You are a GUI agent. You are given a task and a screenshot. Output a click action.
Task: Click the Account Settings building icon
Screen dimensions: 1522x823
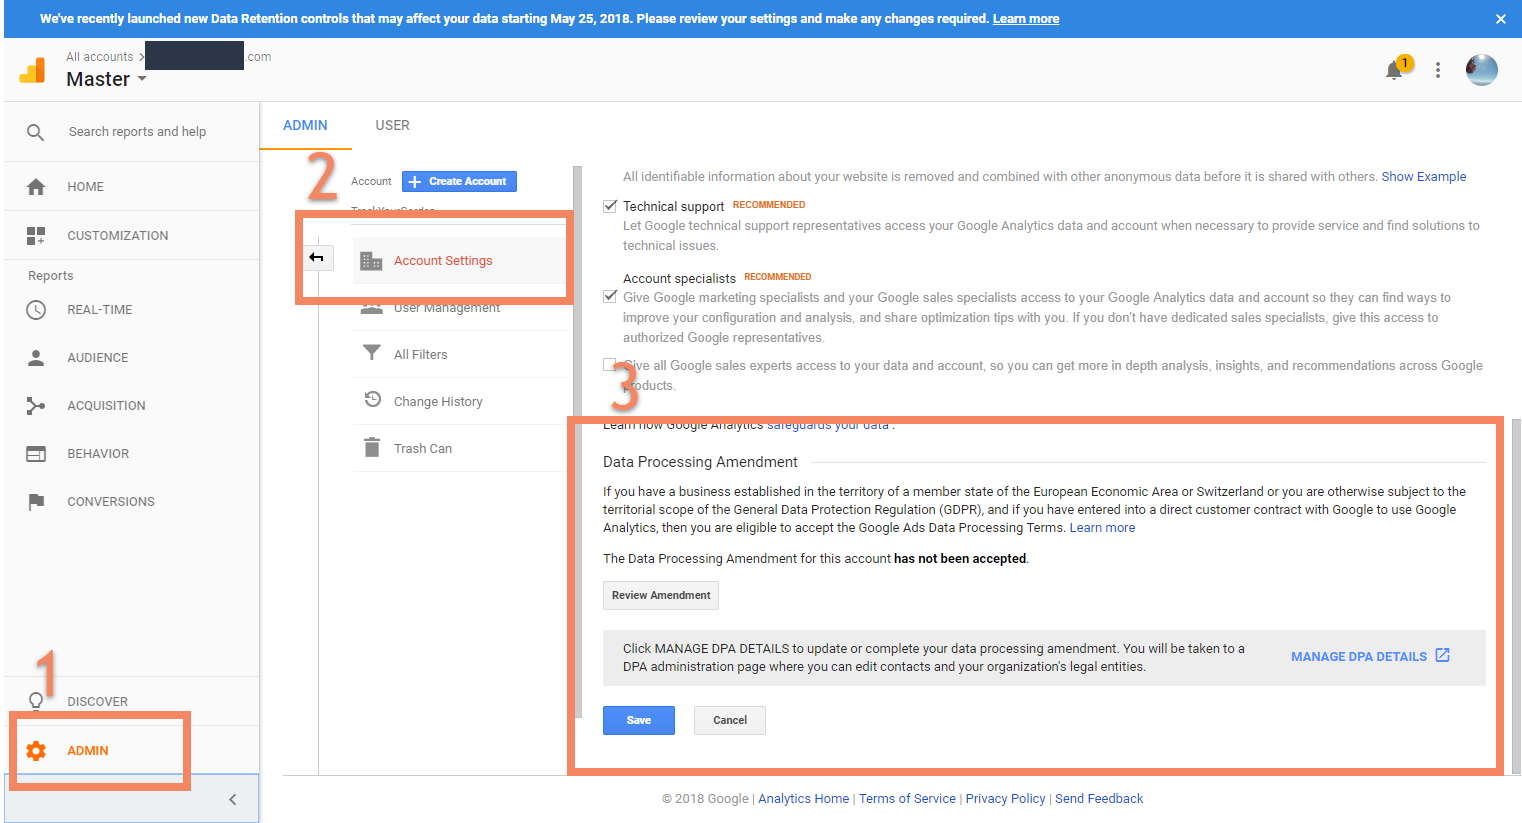pos(371,261)
